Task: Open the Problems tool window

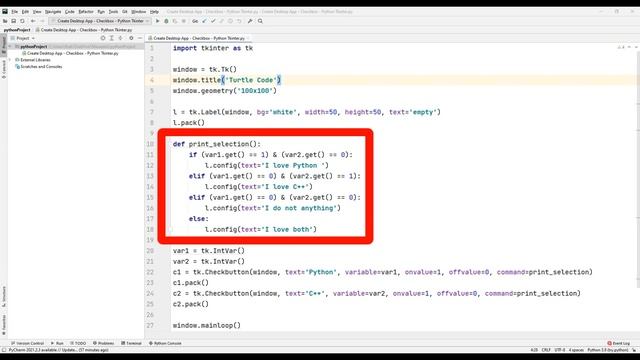Action: tap(104, 343)
